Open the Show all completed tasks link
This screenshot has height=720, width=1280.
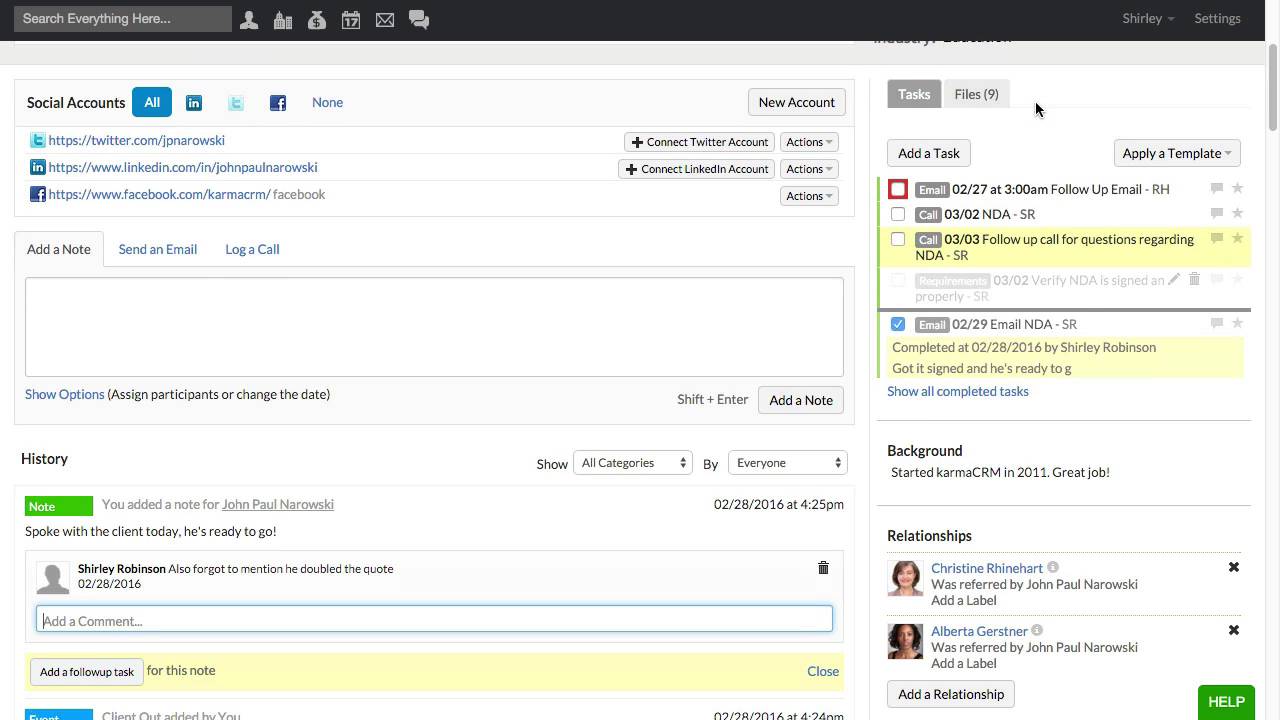click(957, 391)
